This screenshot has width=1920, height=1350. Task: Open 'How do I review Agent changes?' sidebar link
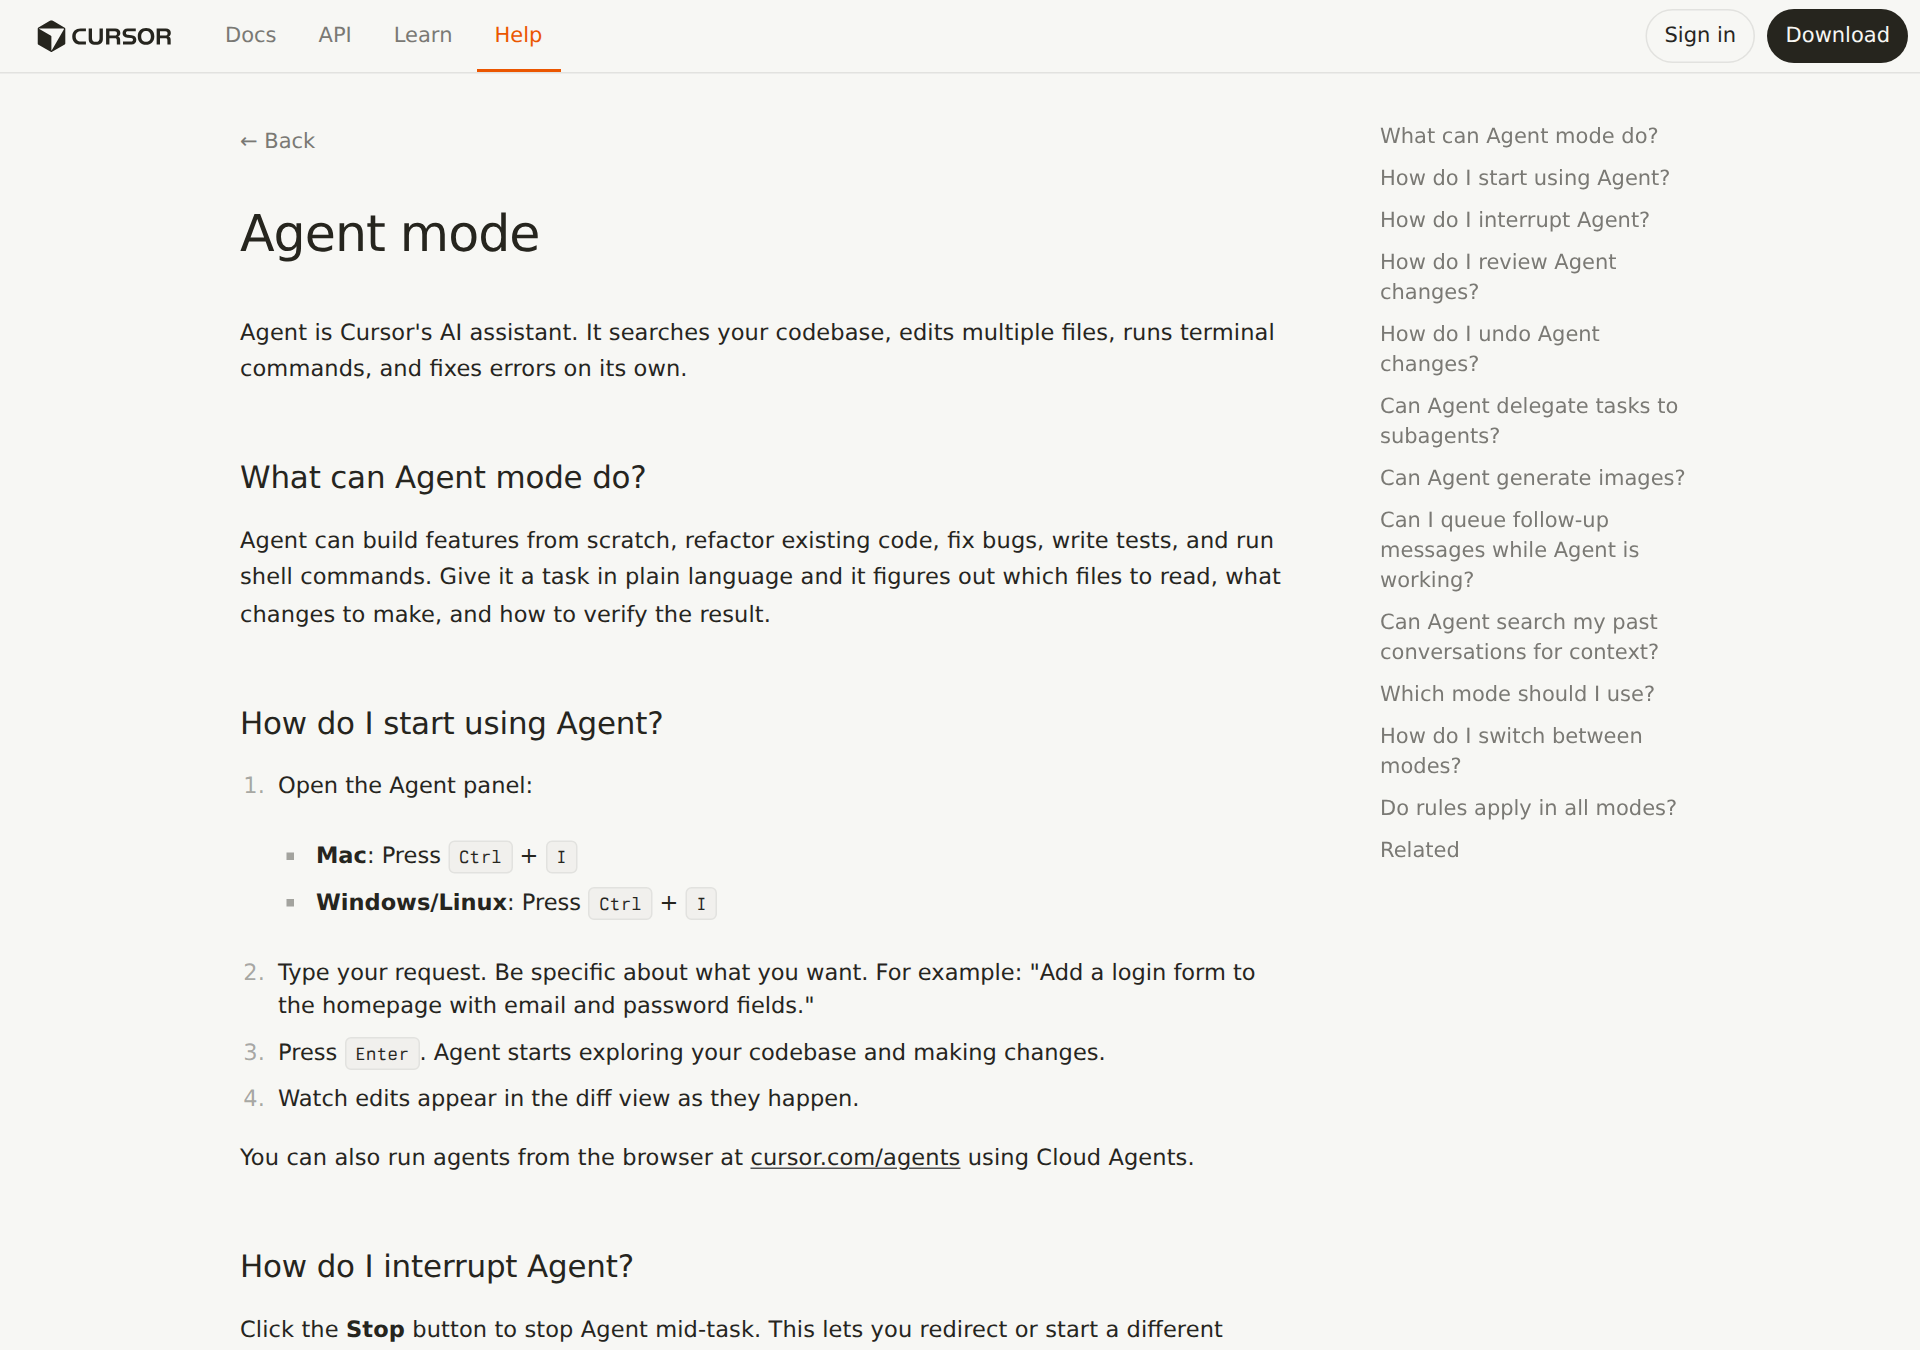click(x=1498, y=277)
